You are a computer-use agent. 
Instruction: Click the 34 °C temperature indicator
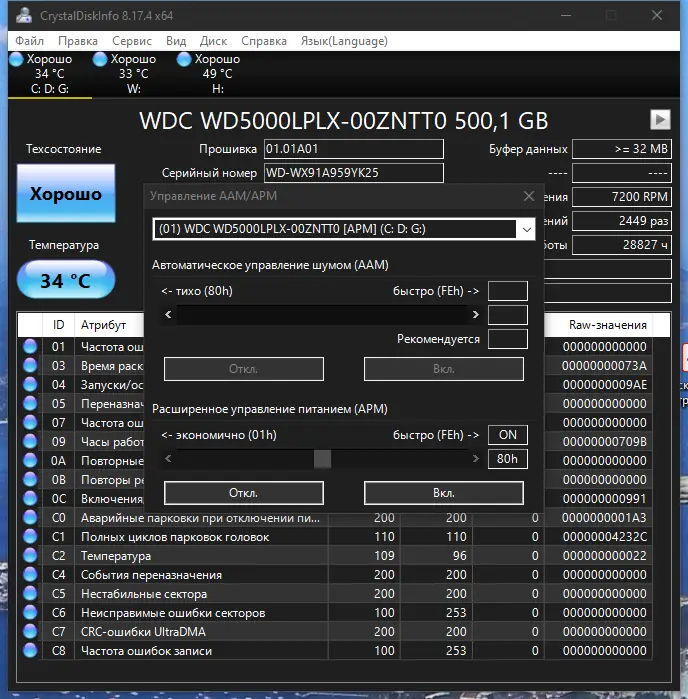tap(66, 280)
